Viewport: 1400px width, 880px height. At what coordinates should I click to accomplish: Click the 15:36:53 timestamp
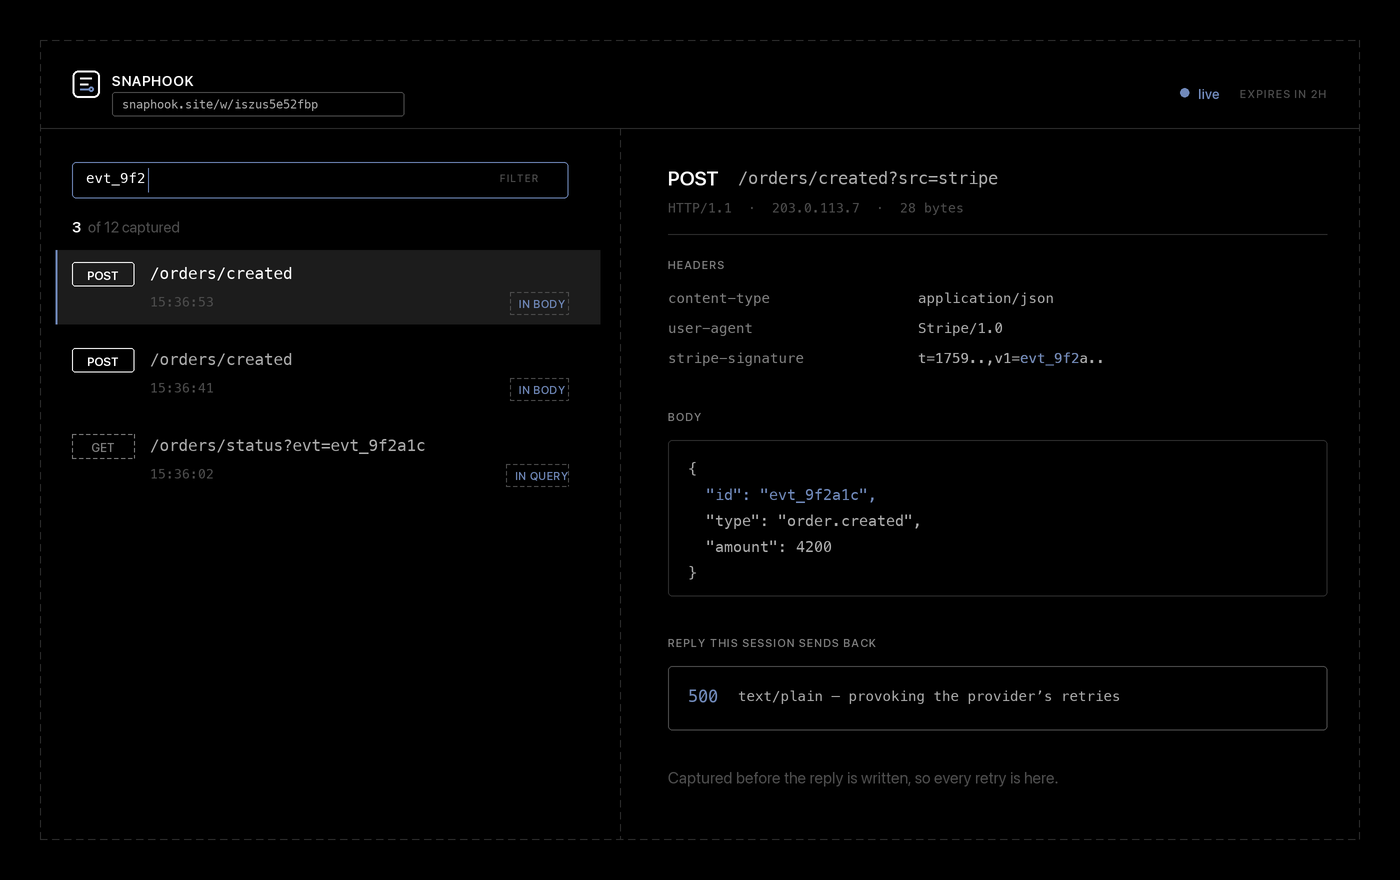(x=182, y=302)
